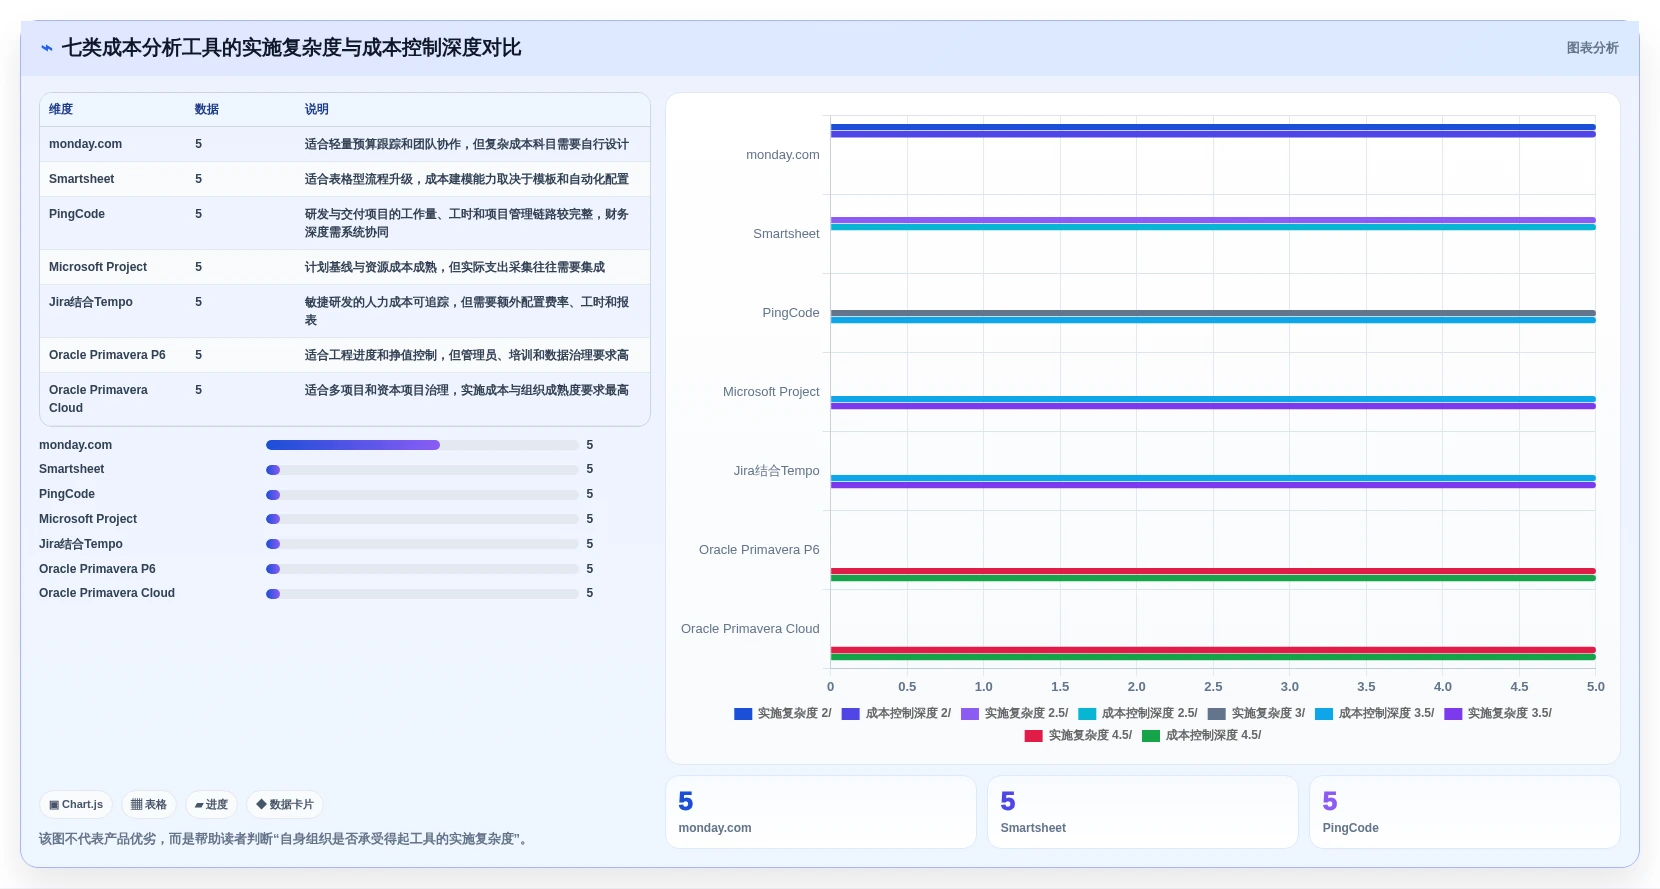1660x889 pixels.
Task: Toggle the 实施复杂度 4.5/ legend swatch
Action: click(x=1034, y=736)
